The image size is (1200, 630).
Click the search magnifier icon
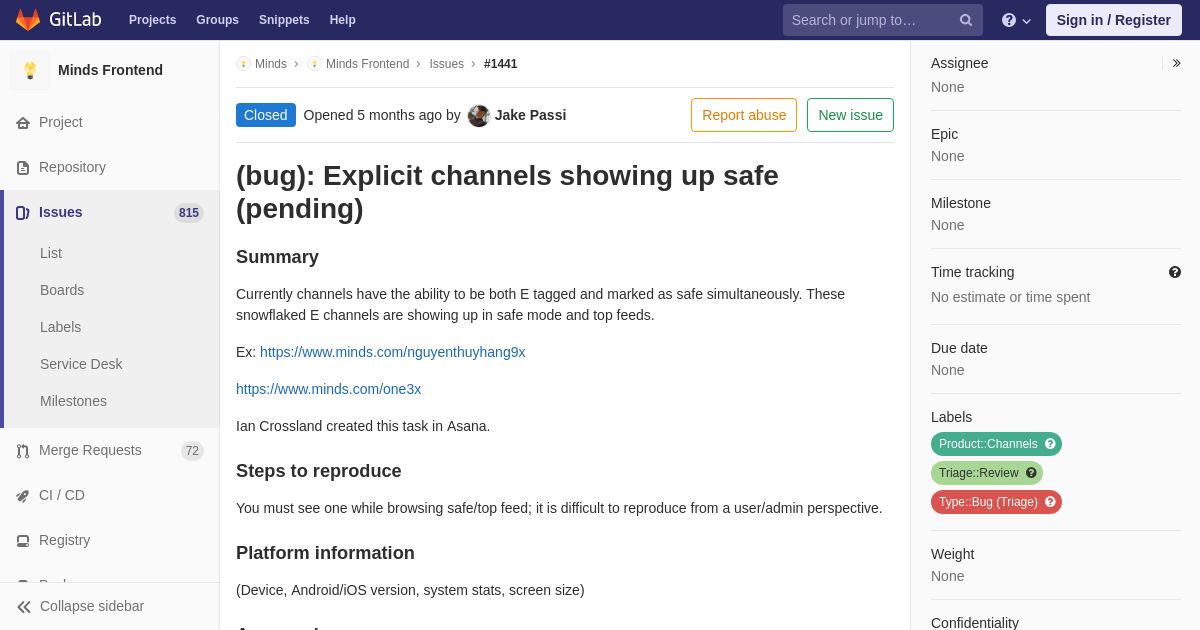pos(966,20)
